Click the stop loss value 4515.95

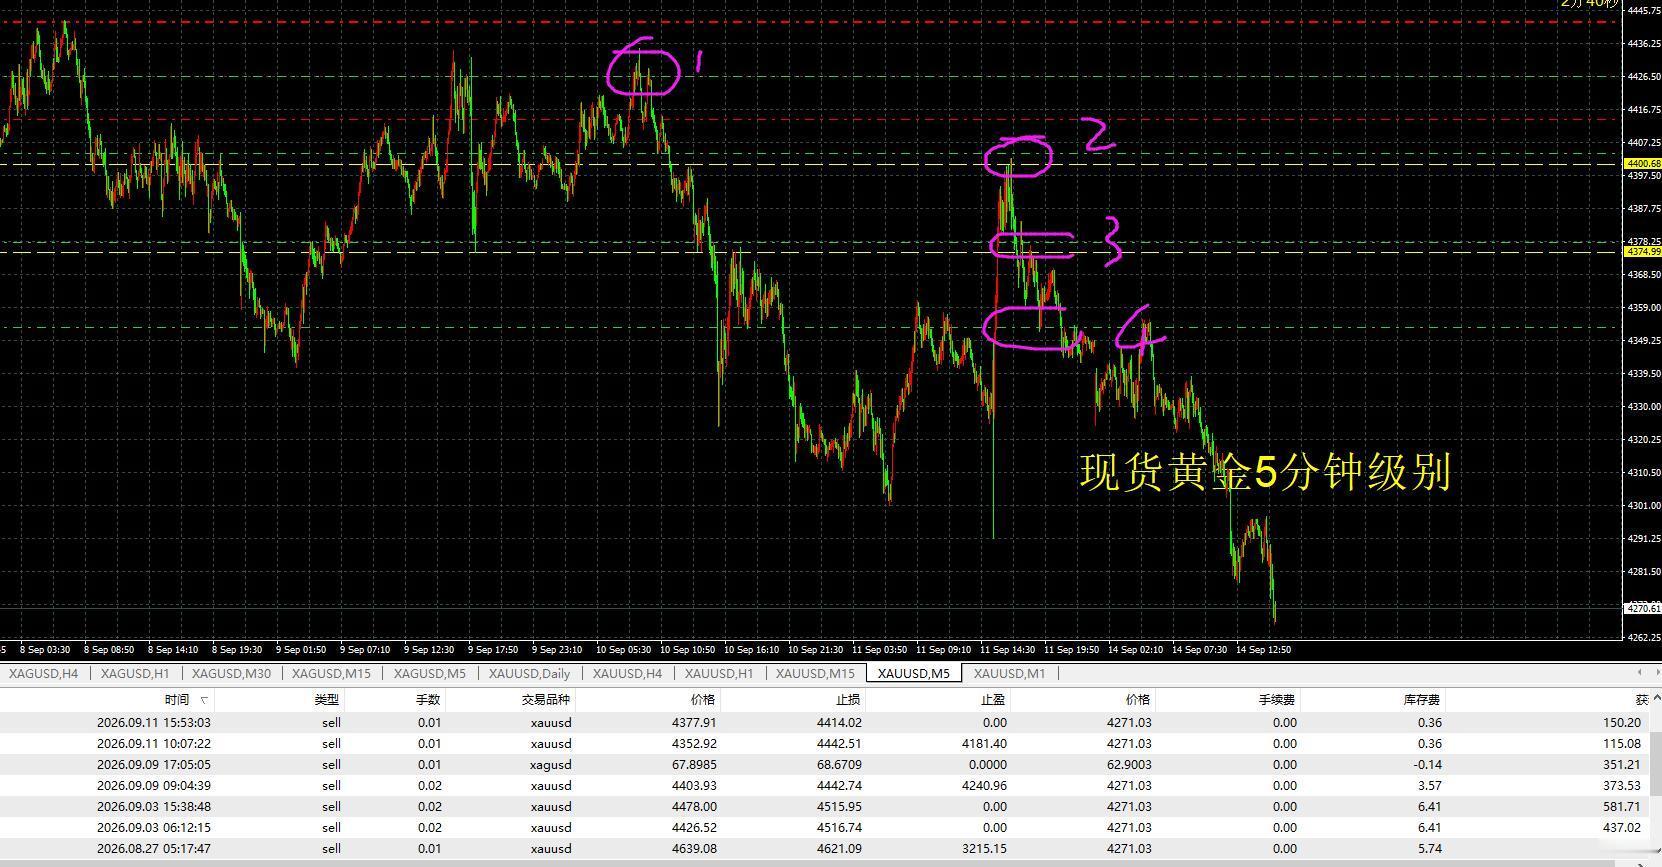click(x=839, y=806)
